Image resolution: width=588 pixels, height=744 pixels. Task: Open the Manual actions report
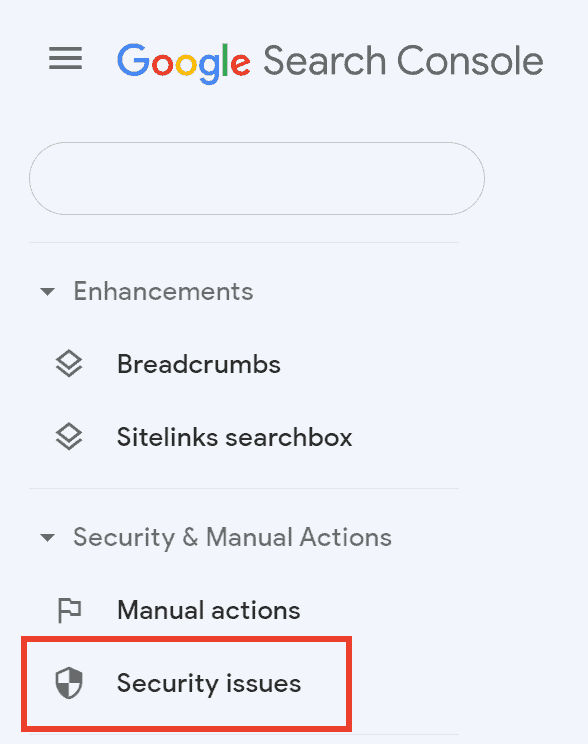tap(209, 610)
